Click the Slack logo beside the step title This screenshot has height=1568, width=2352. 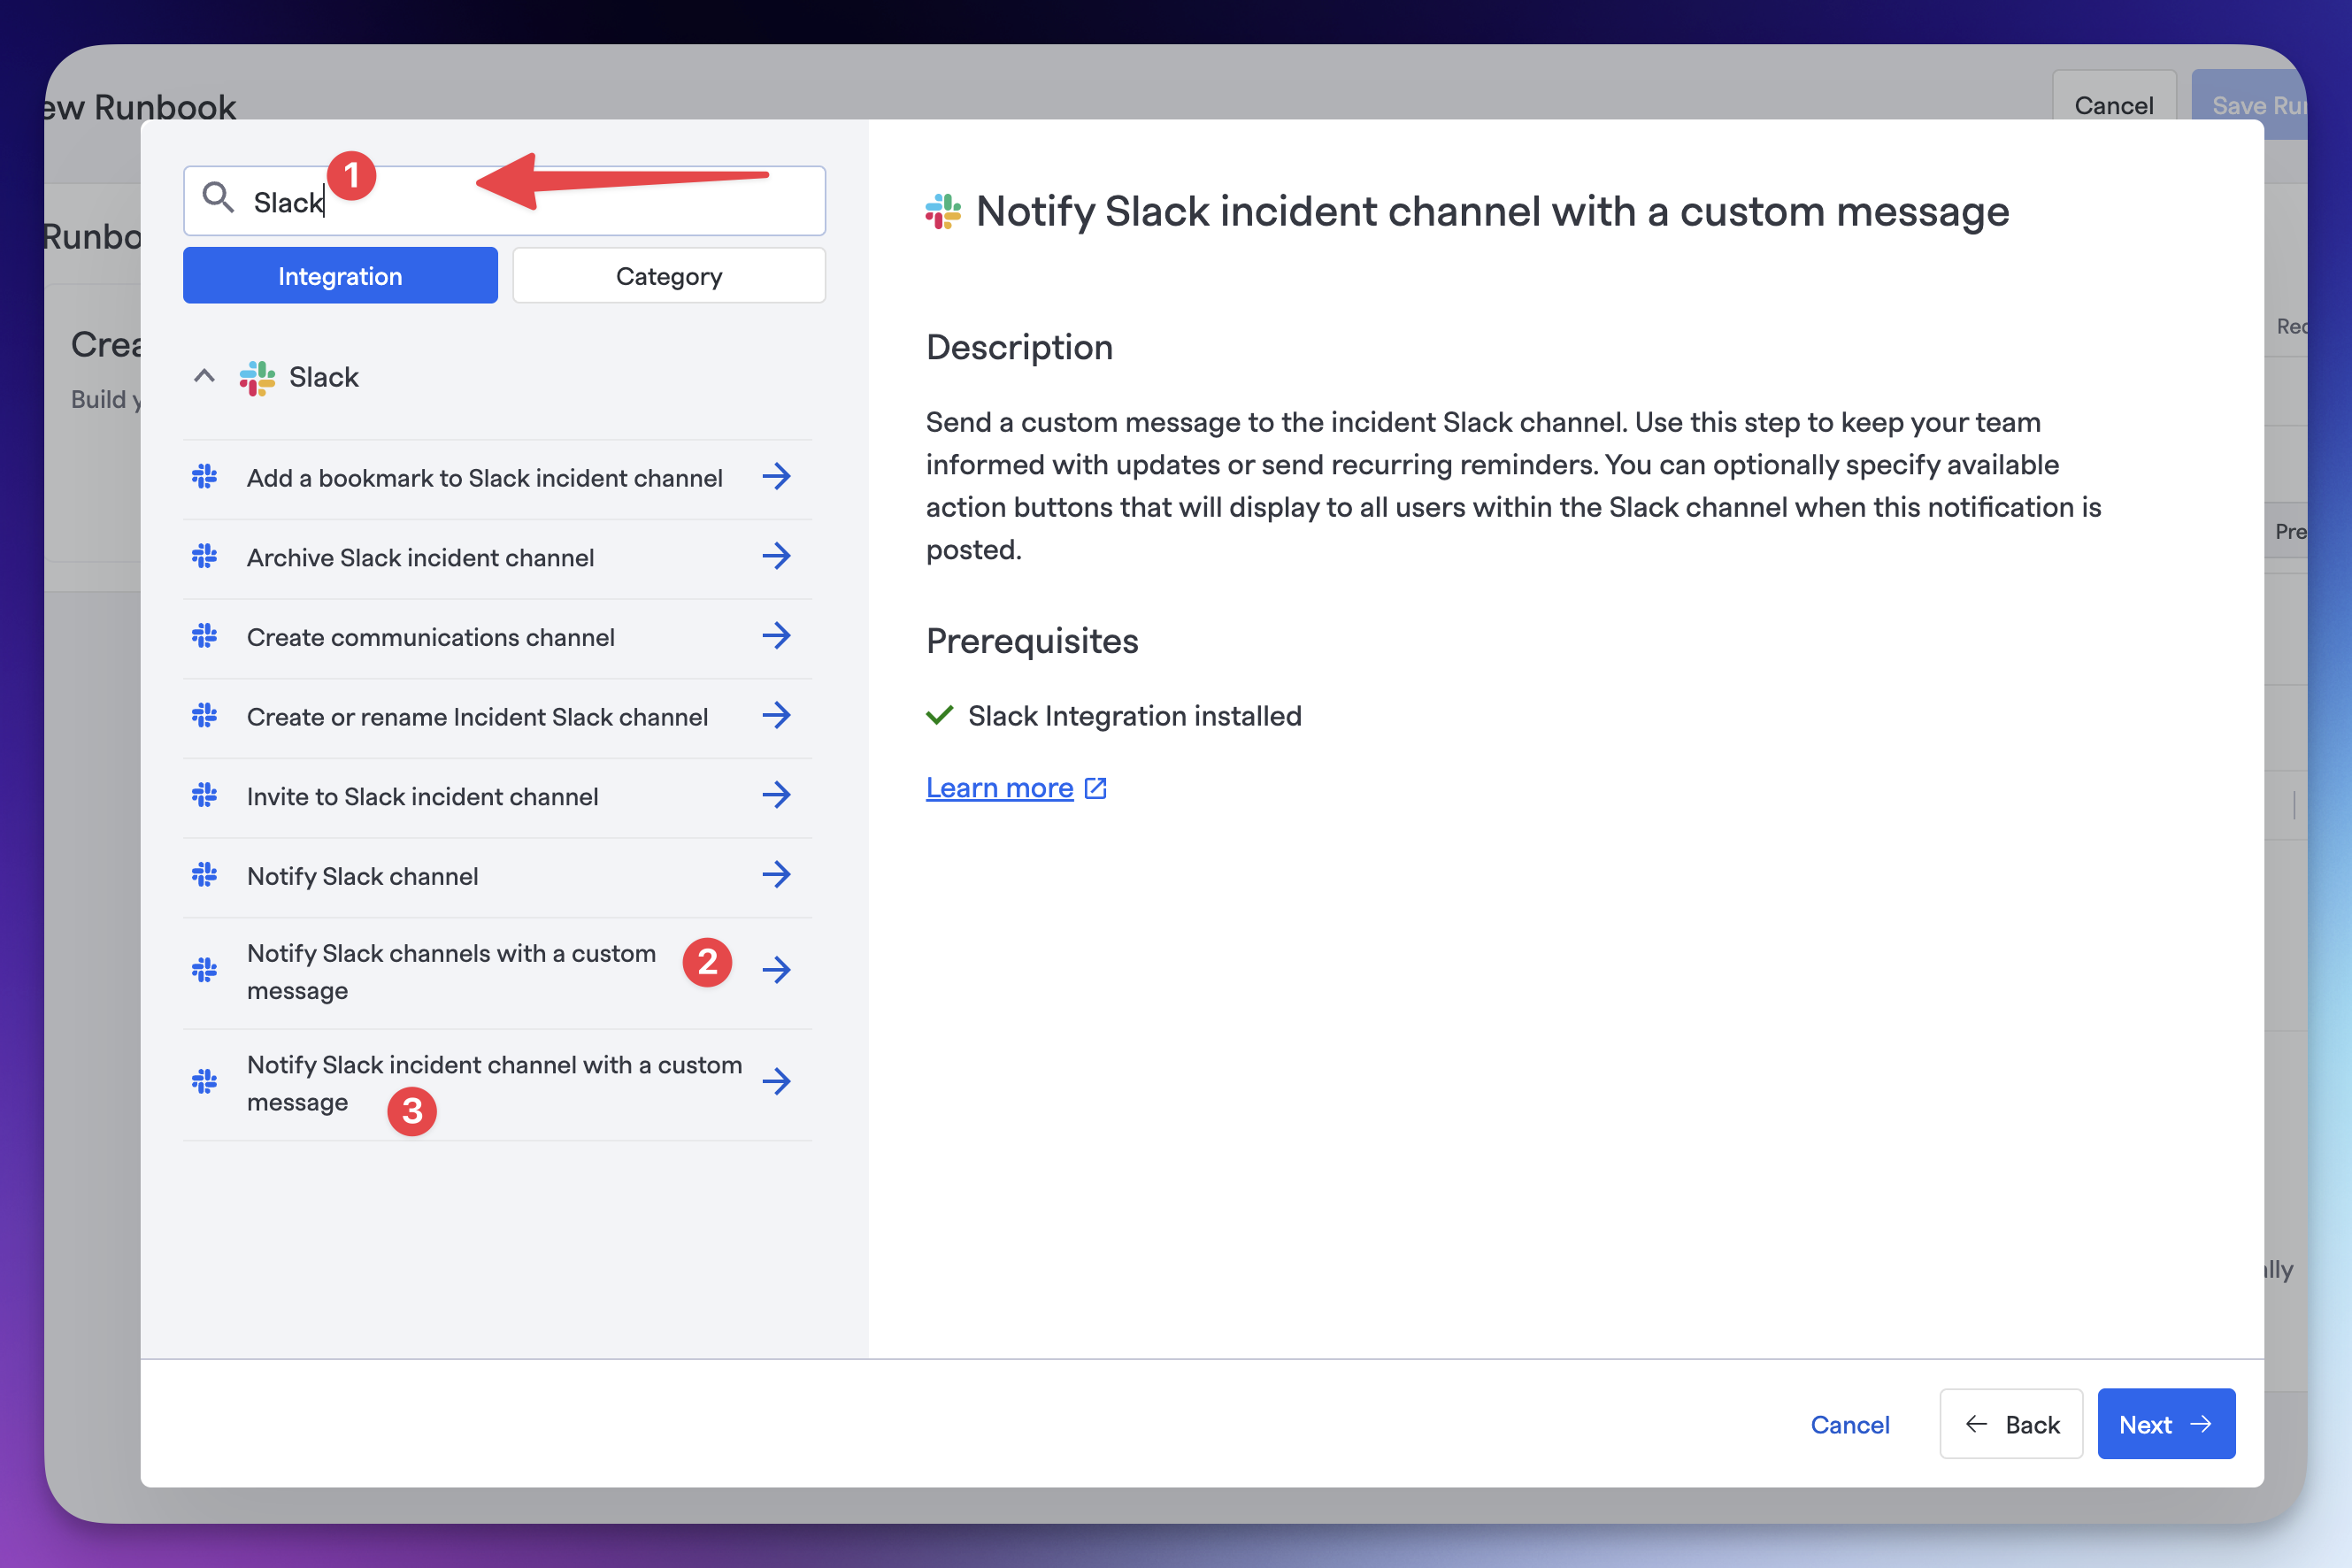(x=943, y=212)
